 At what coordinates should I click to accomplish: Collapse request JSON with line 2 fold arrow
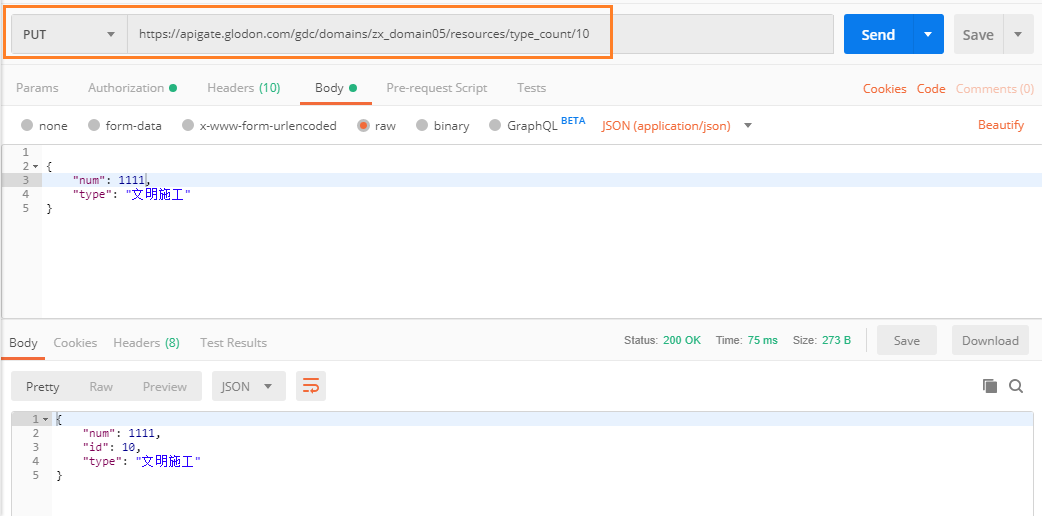36,166
